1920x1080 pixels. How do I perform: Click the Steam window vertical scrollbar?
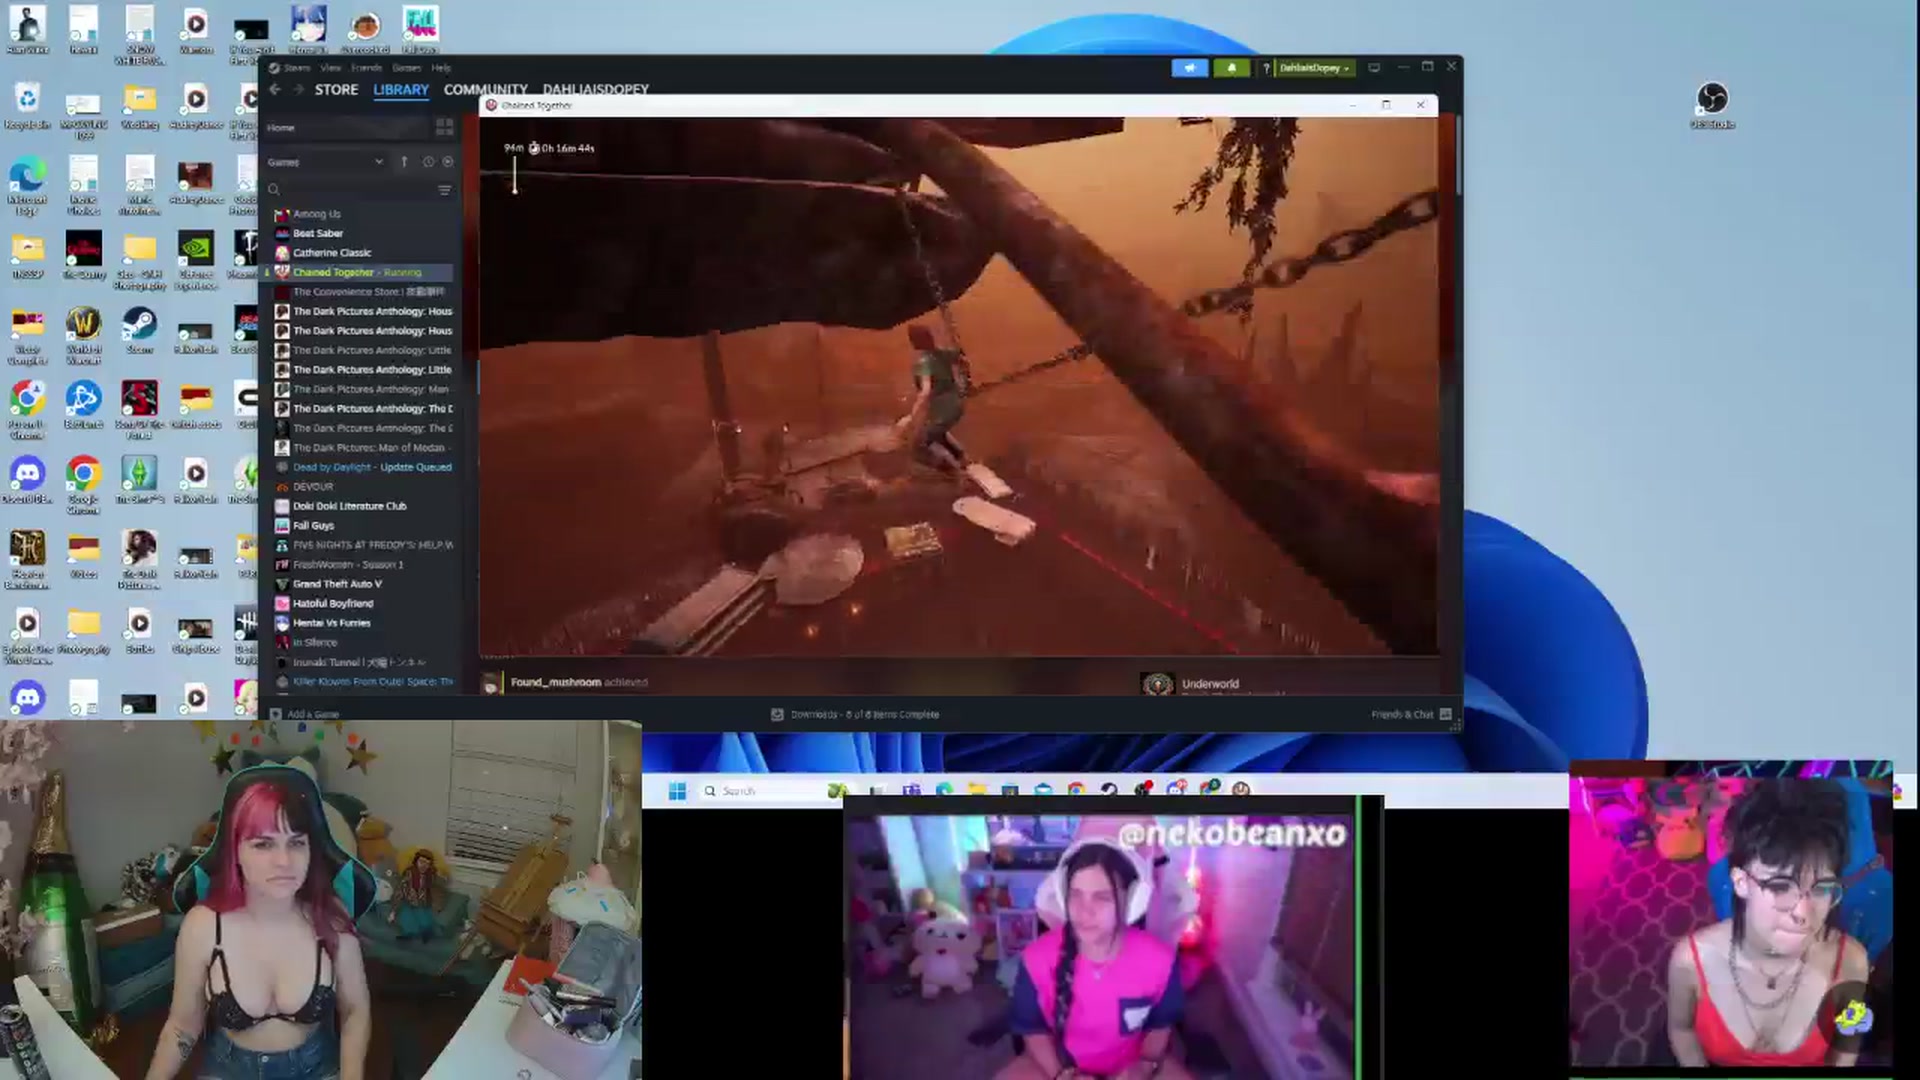click(x=1458, y=155)
